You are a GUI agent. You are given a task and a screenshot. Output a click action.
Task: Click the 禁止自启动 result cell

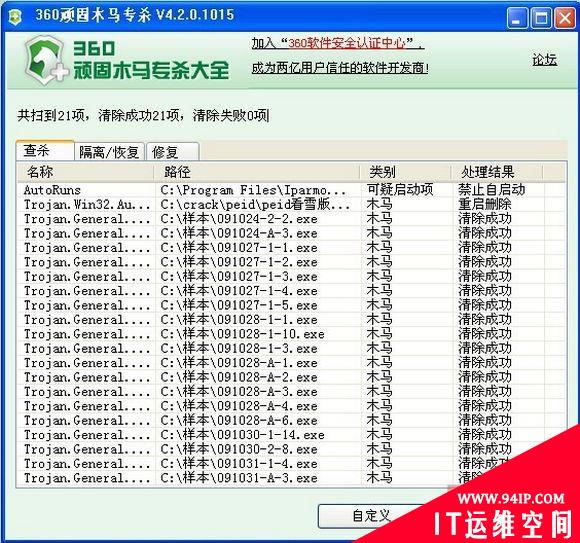pyautogui.click(x=492, y=190)
